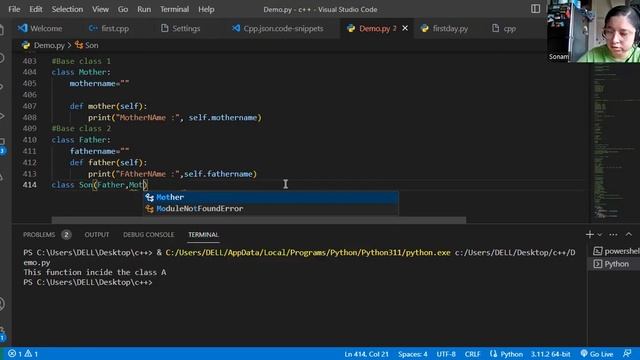Screen dimensions: 640x360
Task: Open the Help menu
Action: (x=206, y=9)
